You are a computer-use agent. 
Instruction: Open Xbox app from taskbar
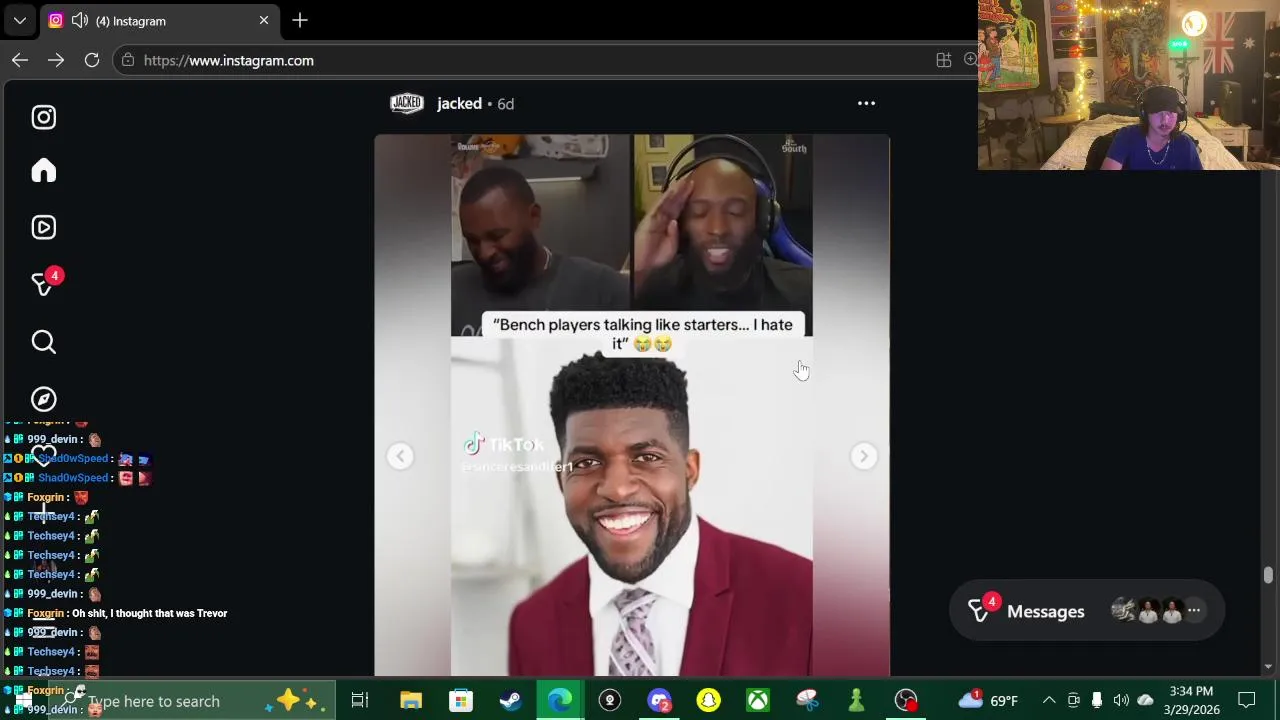point(758,700)
